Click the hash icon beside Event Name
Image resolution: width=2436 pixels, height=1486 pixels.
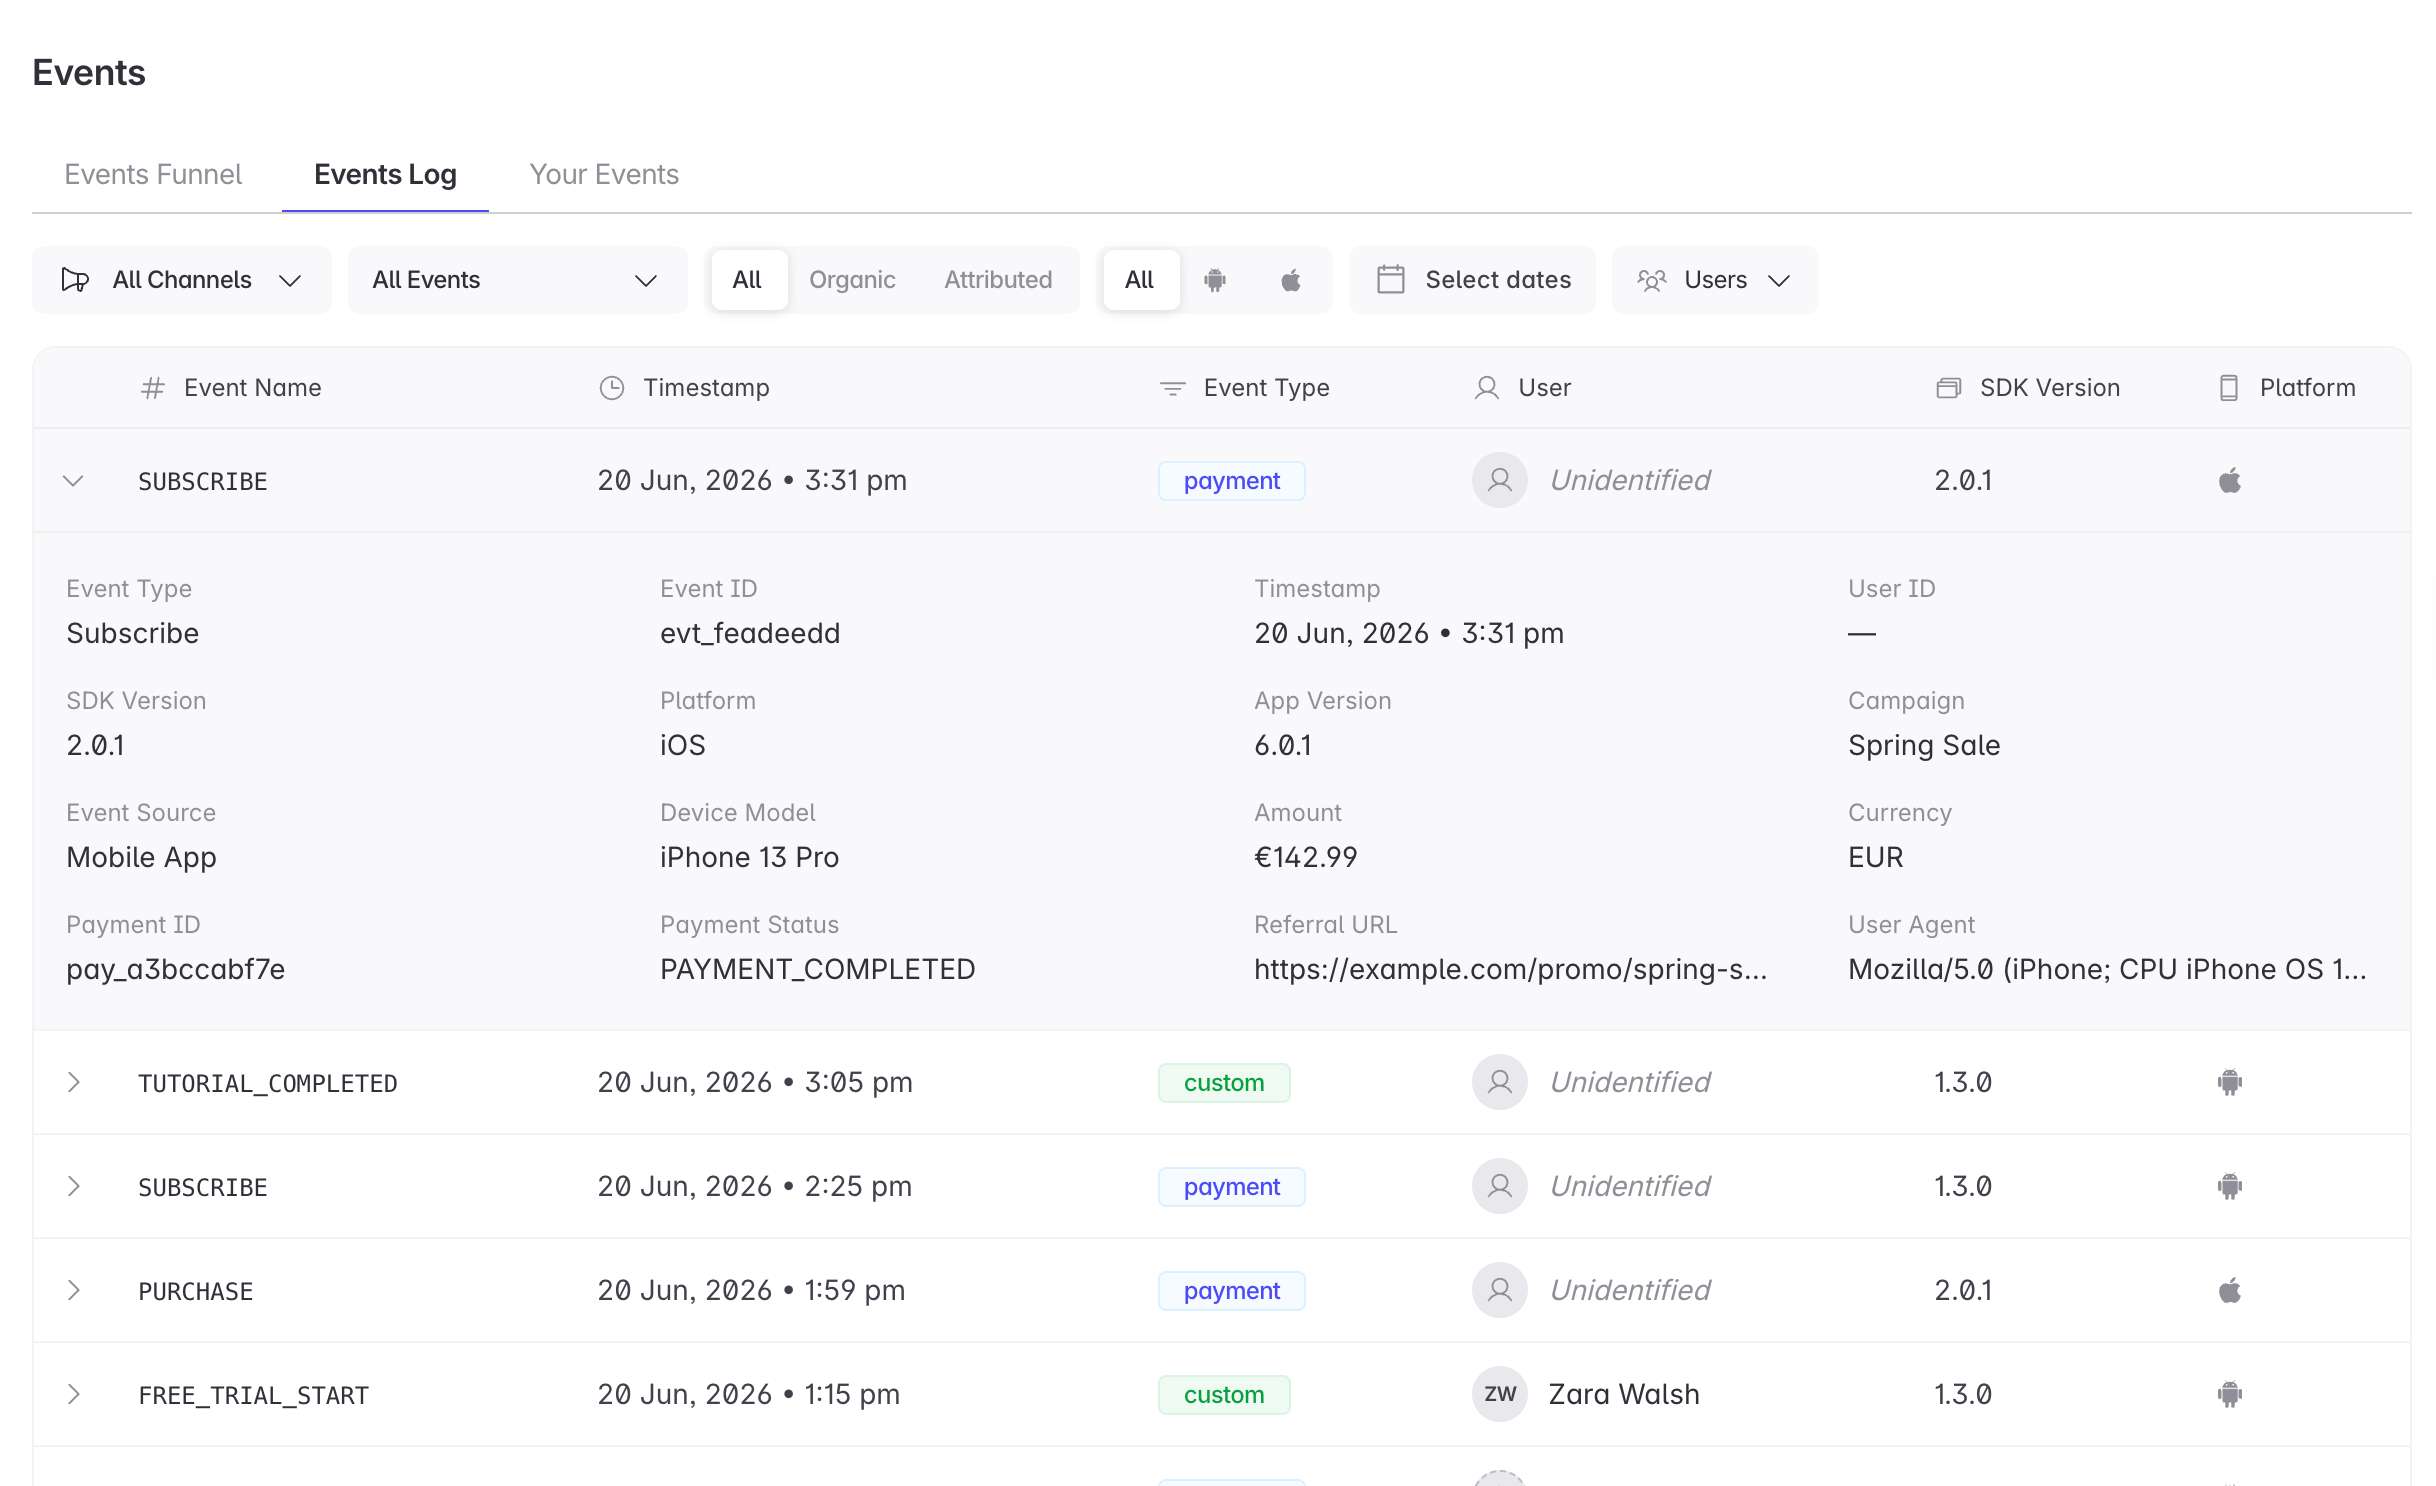[x=152, y=388]
